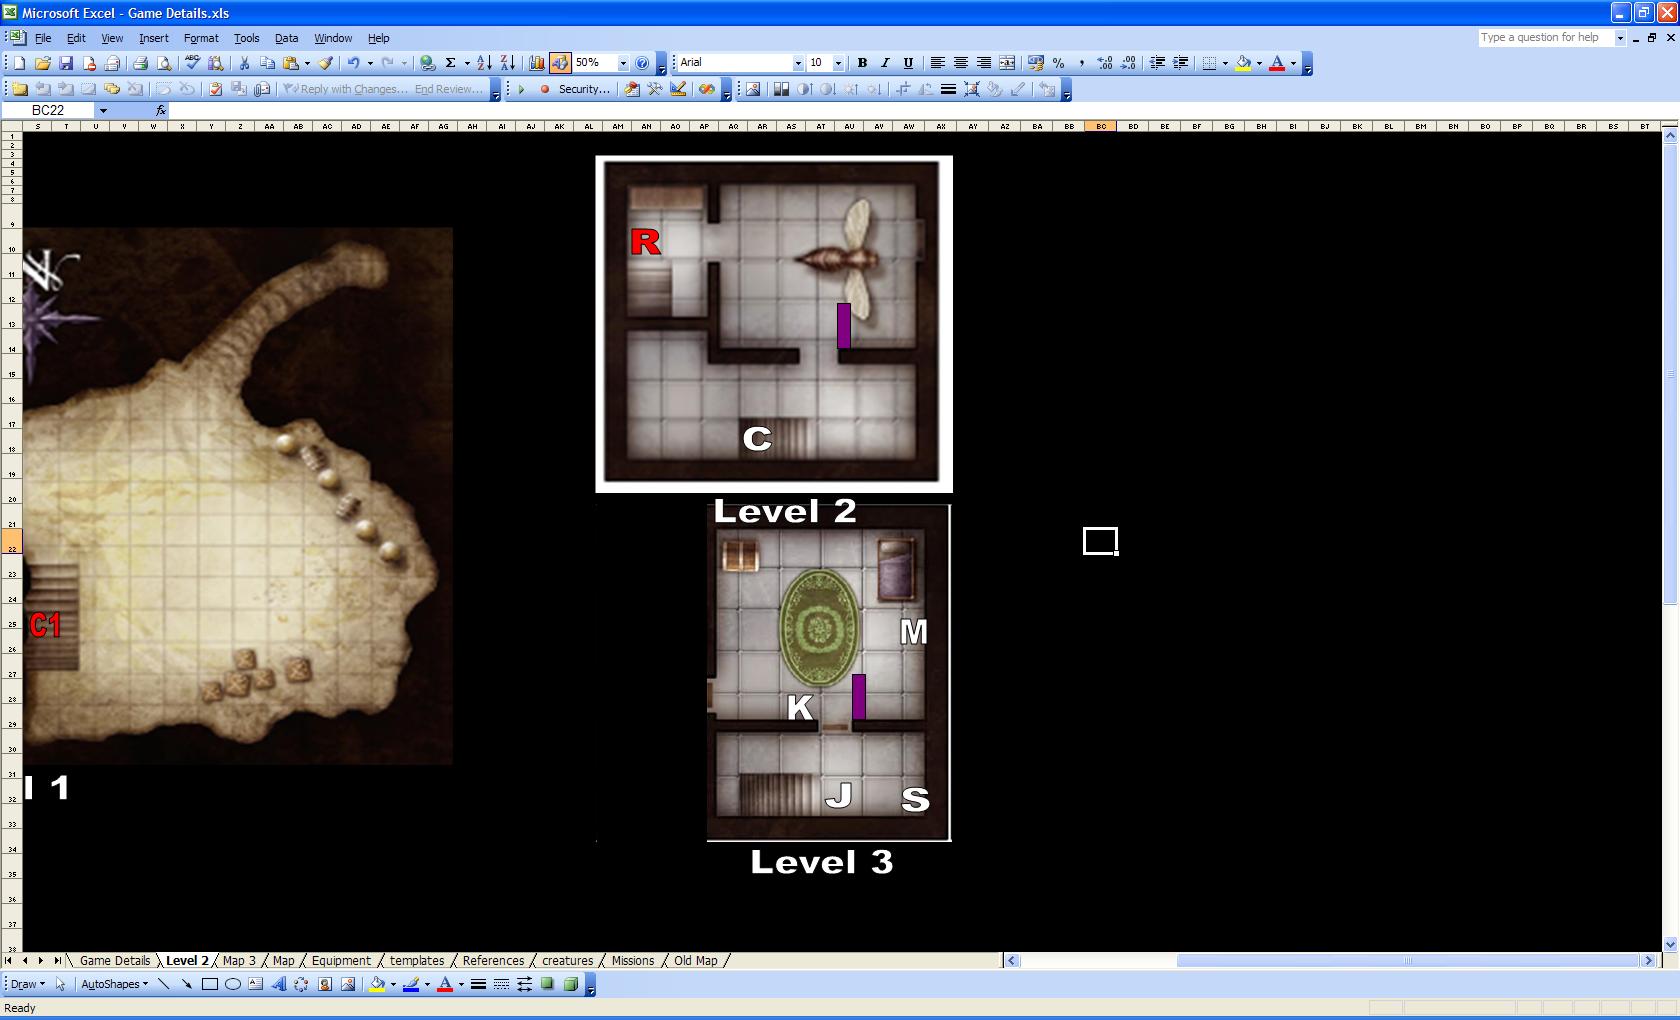This screenshot has height=1020, width=1680.
Task: Cut selection with the scissors icon
Action: coord(244,63)
